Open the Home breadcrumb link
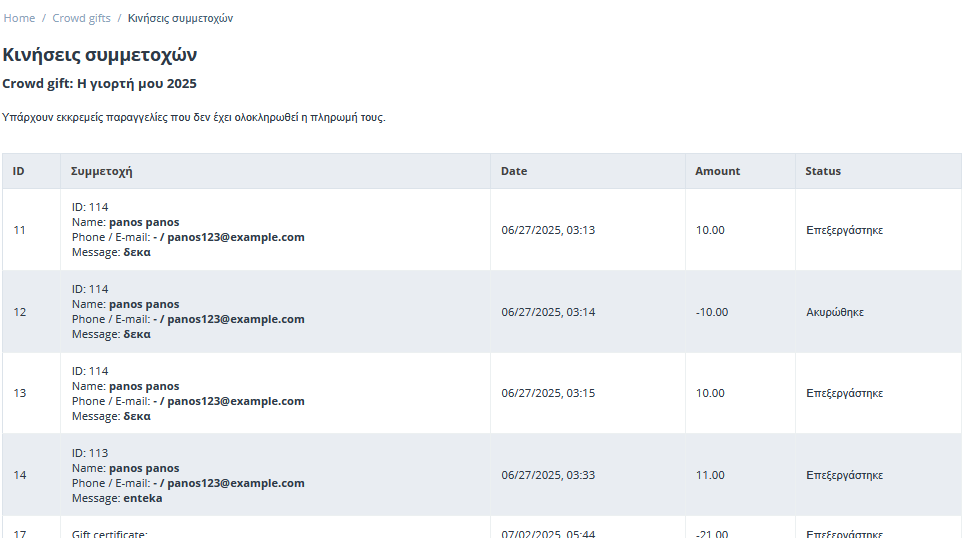 pyautogui.click(x=19, y=19)
